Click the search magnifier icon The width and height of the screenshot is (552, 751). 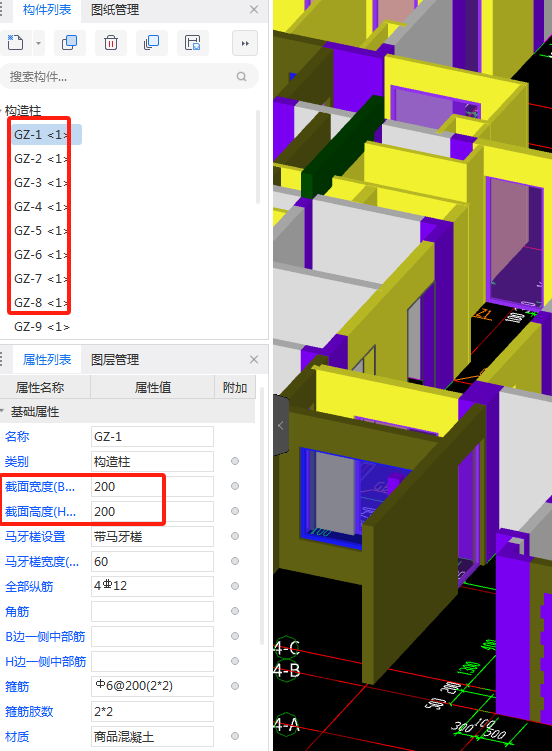pos(241,77)
